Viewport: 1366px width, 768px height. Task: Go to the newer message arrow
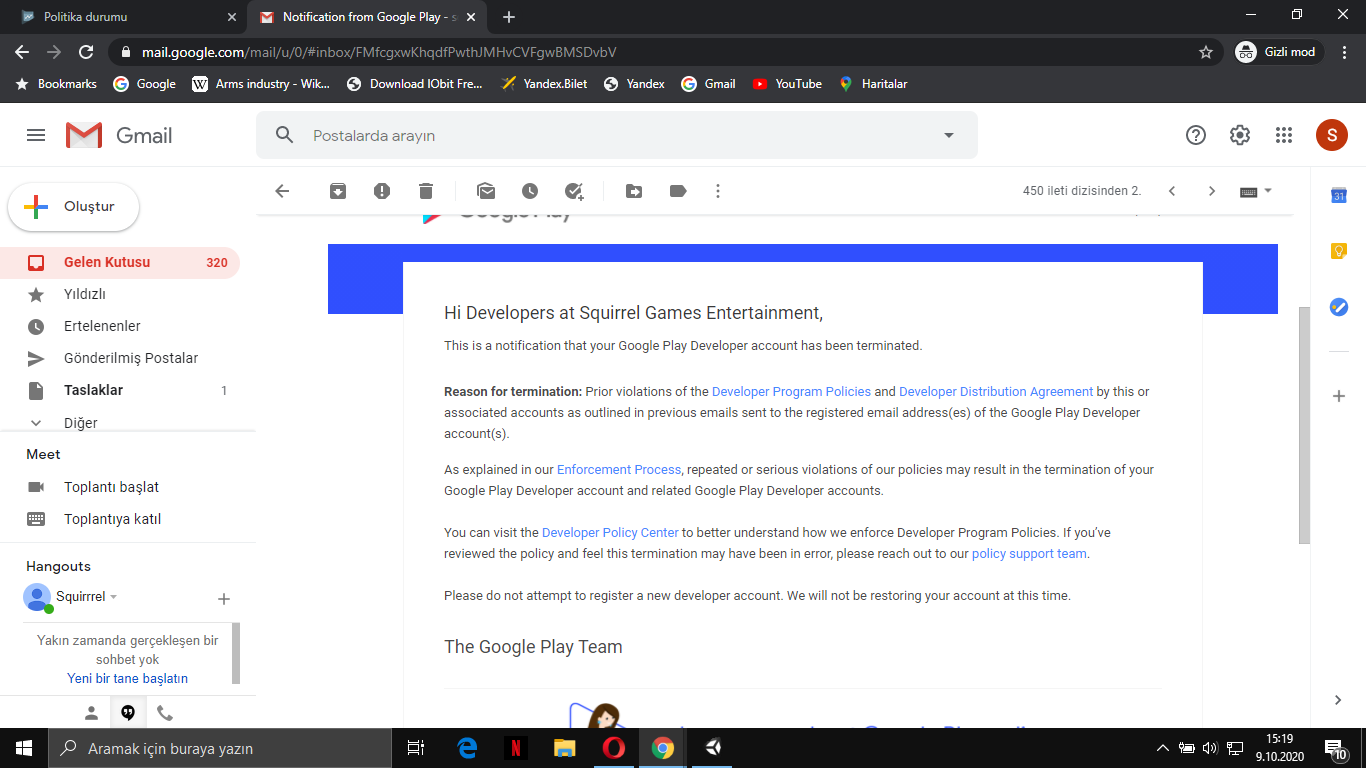[1172, 191]
